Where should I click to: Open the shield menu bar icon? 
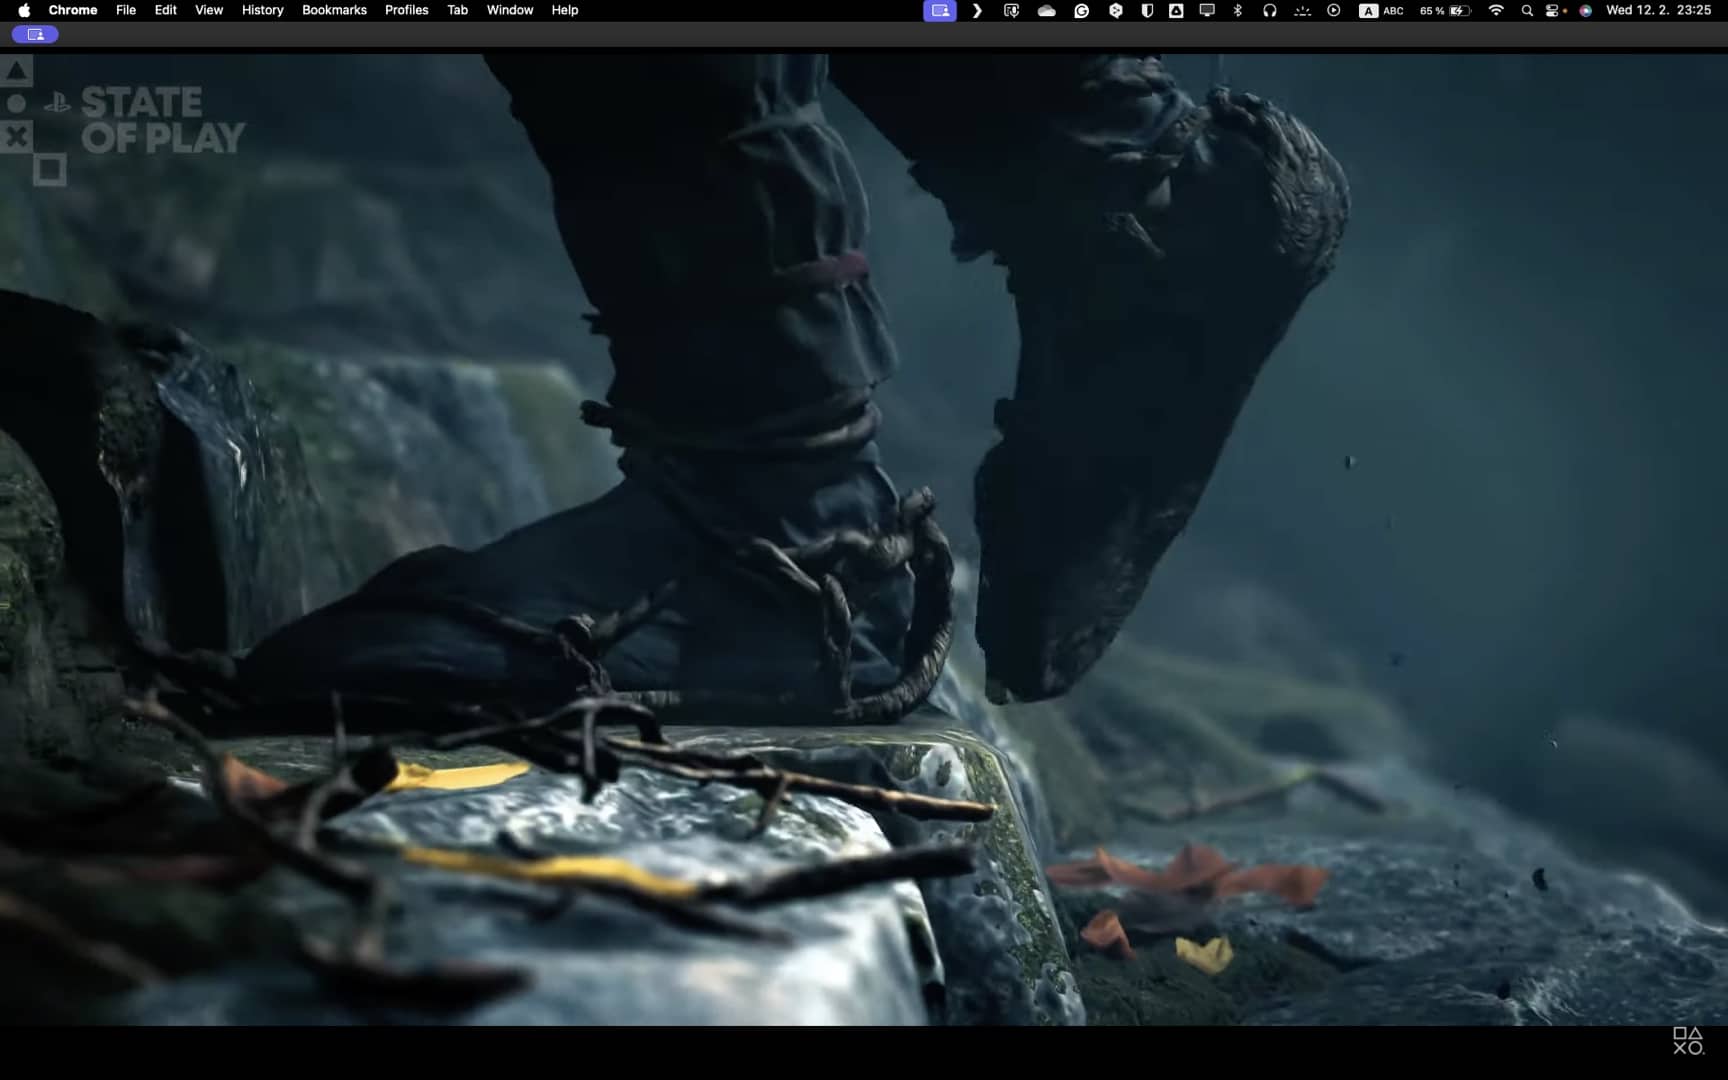(1147, 10)
